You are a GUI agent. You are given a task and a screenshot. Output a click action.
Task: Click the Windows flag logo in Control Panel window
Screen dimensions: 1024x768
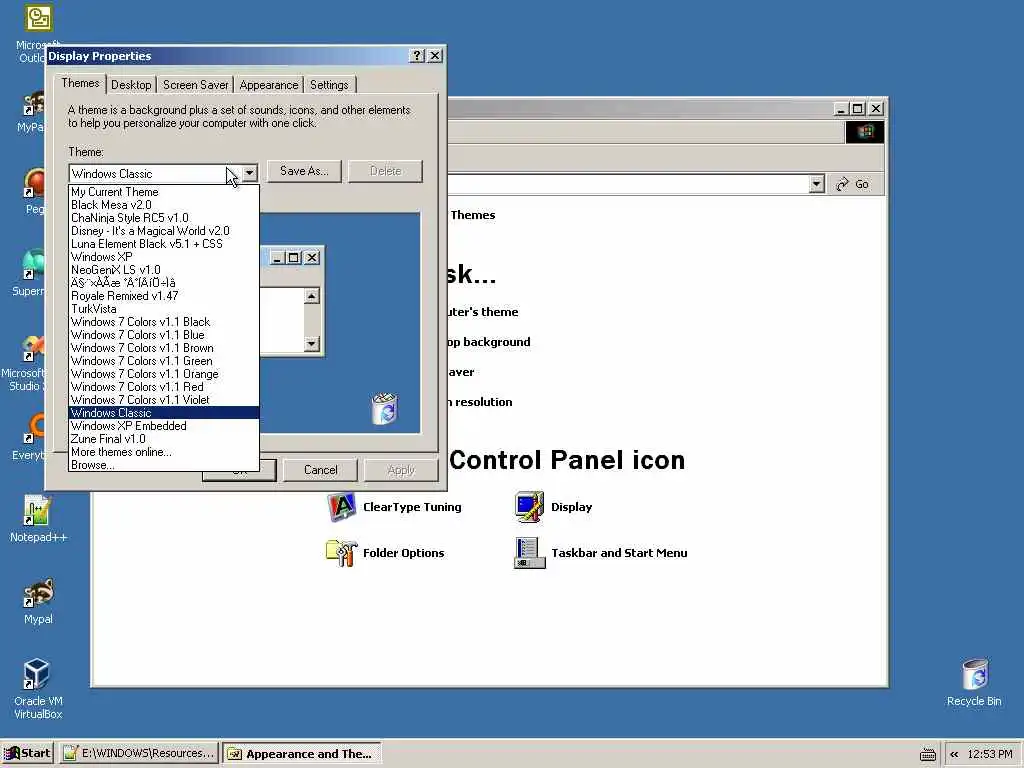[x=865, y=132]
